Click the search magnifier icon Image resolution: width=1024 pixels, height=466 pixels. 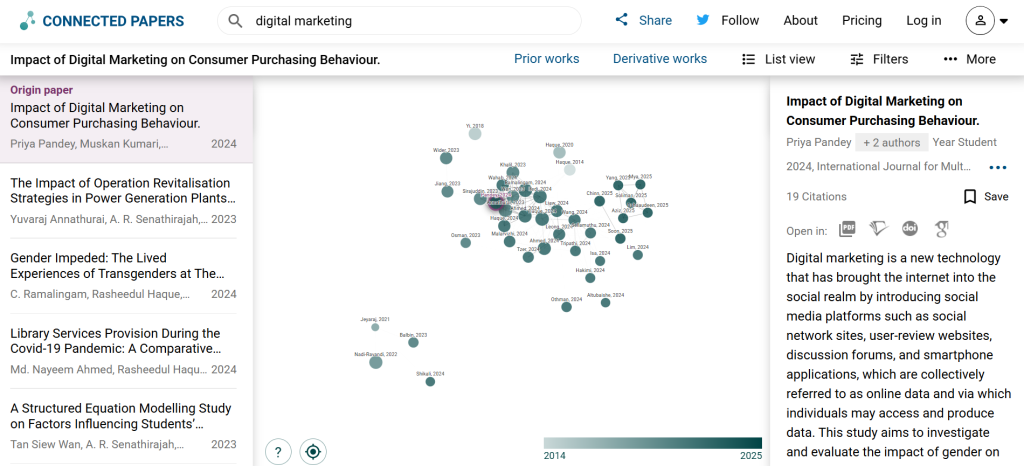[x=235, y=21]
